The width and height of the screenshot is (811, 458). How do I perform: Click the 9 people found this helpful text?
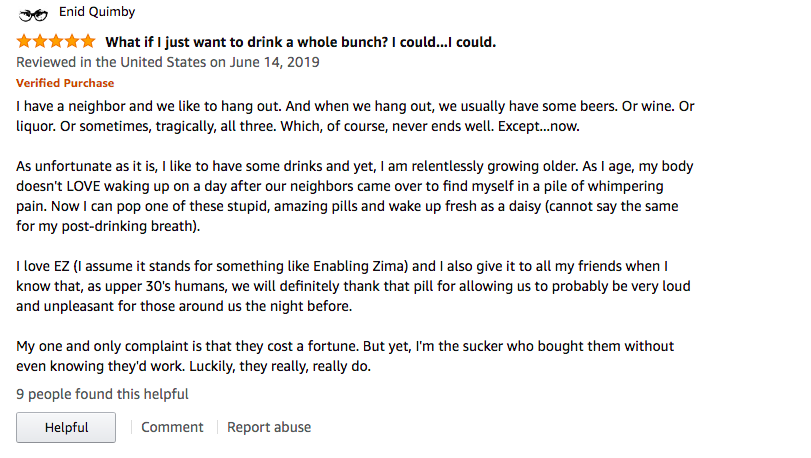tap(102, 394)
